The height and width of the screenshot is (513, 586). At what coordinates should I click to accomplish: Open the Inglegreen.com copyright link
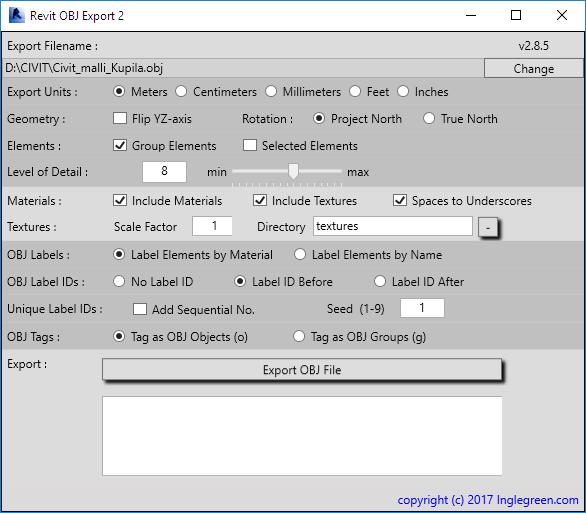(488, 500)
